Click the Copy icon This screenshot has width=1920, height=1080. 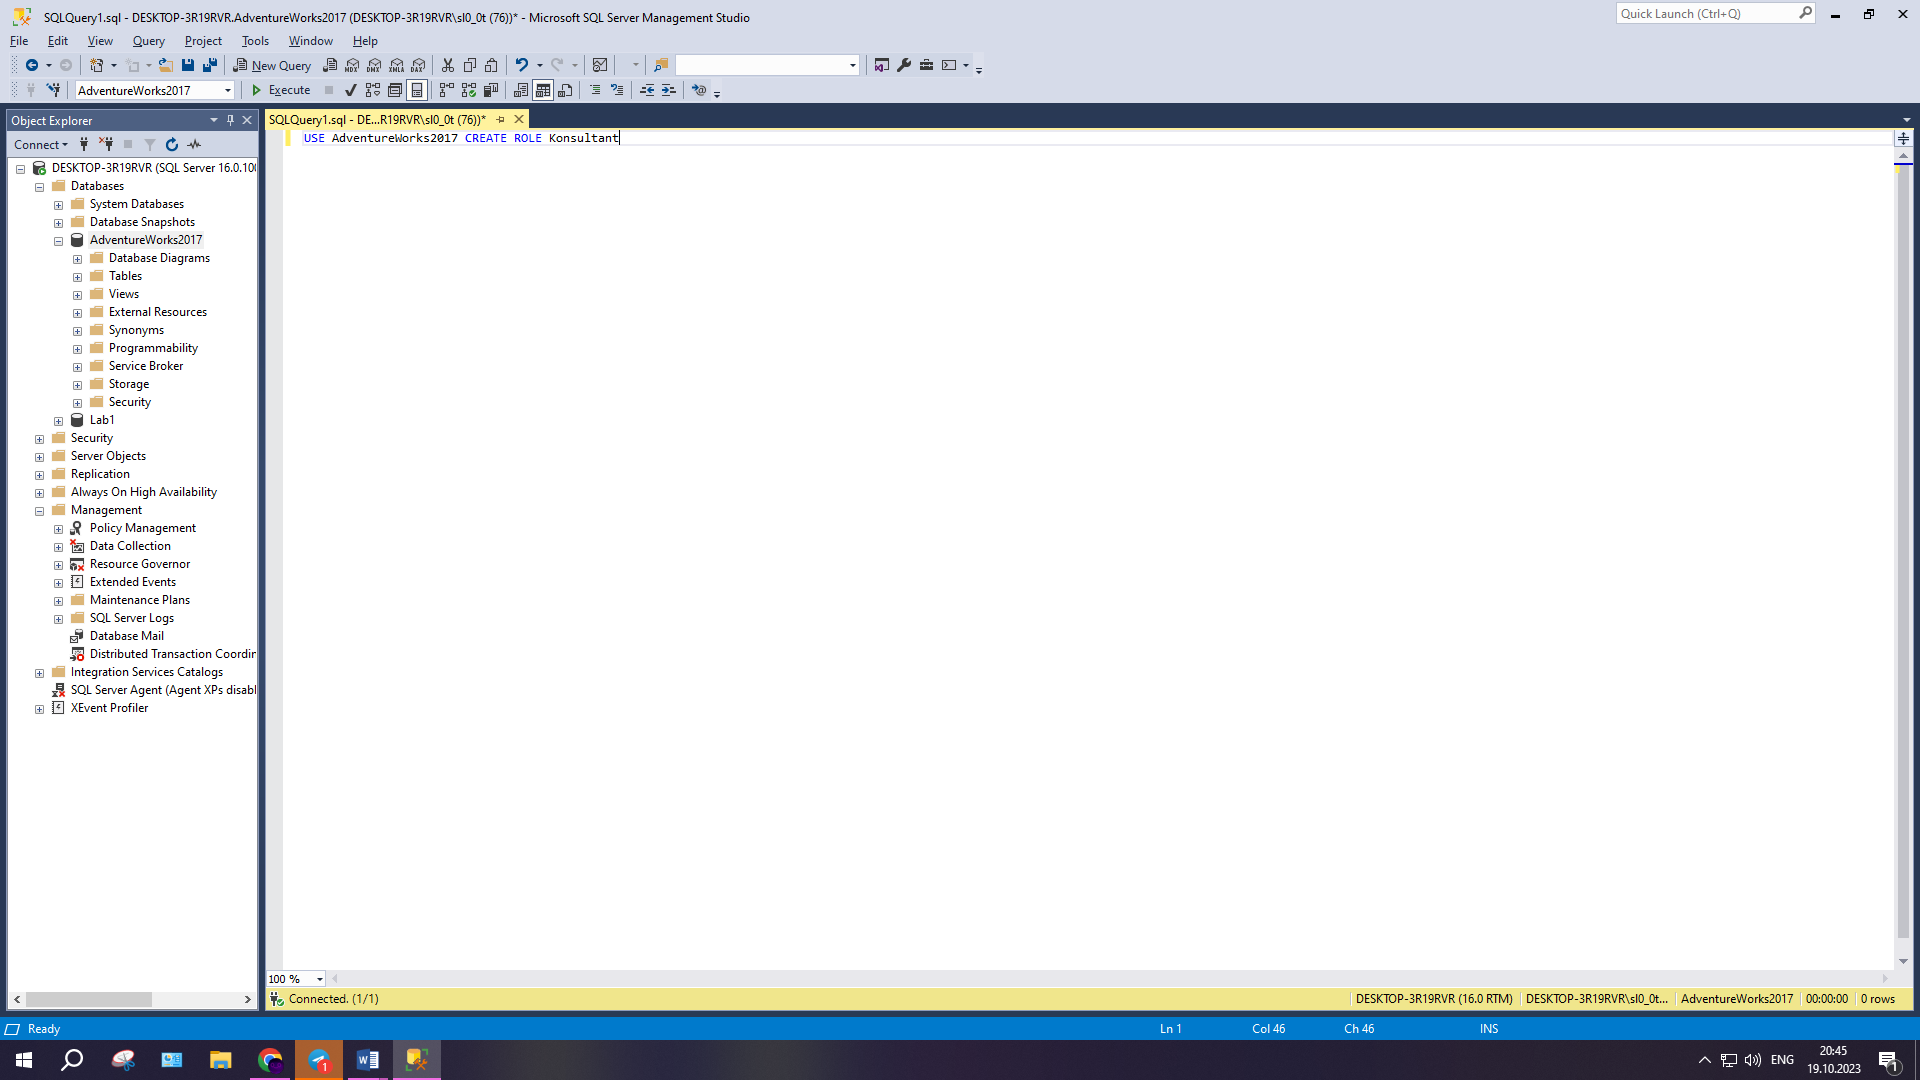tap(470, 65)
